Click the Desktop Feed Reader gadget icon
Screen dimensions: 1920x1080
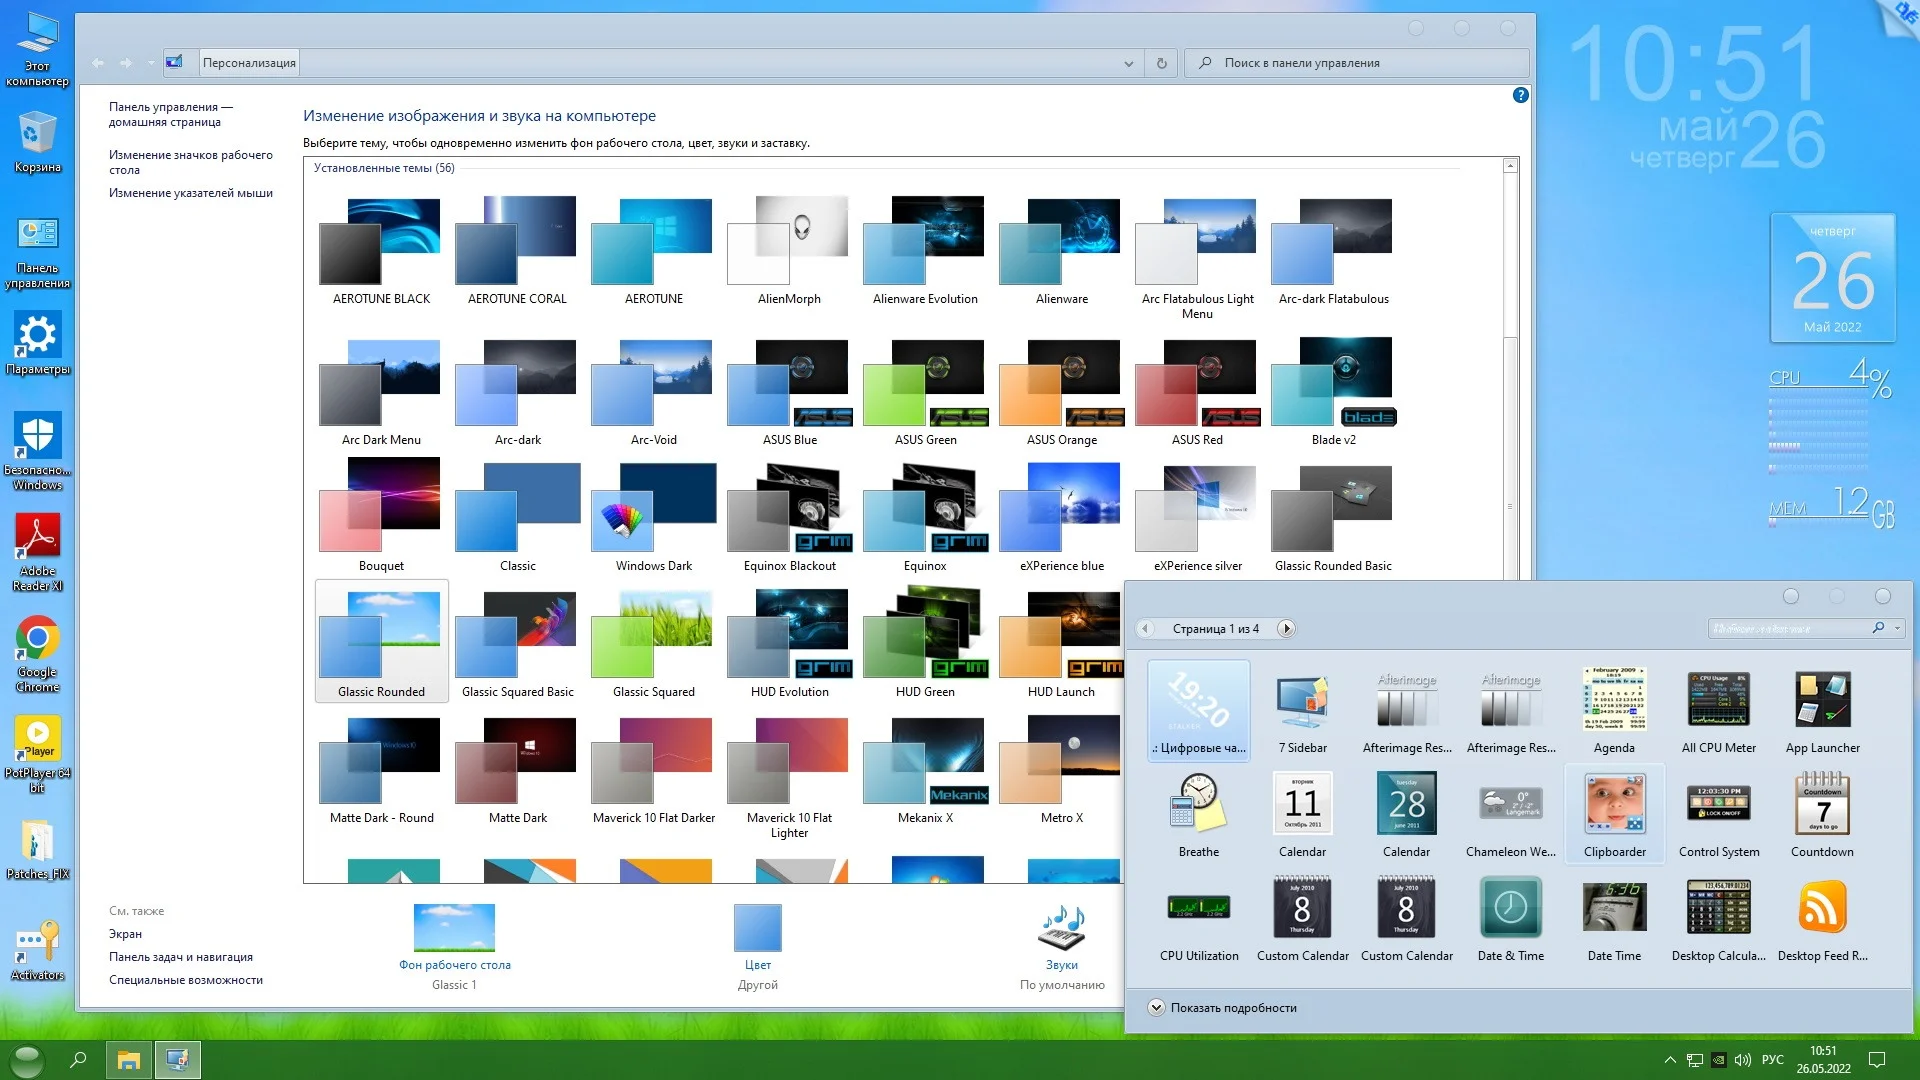pyautogui.click(x=1822, y=908)
